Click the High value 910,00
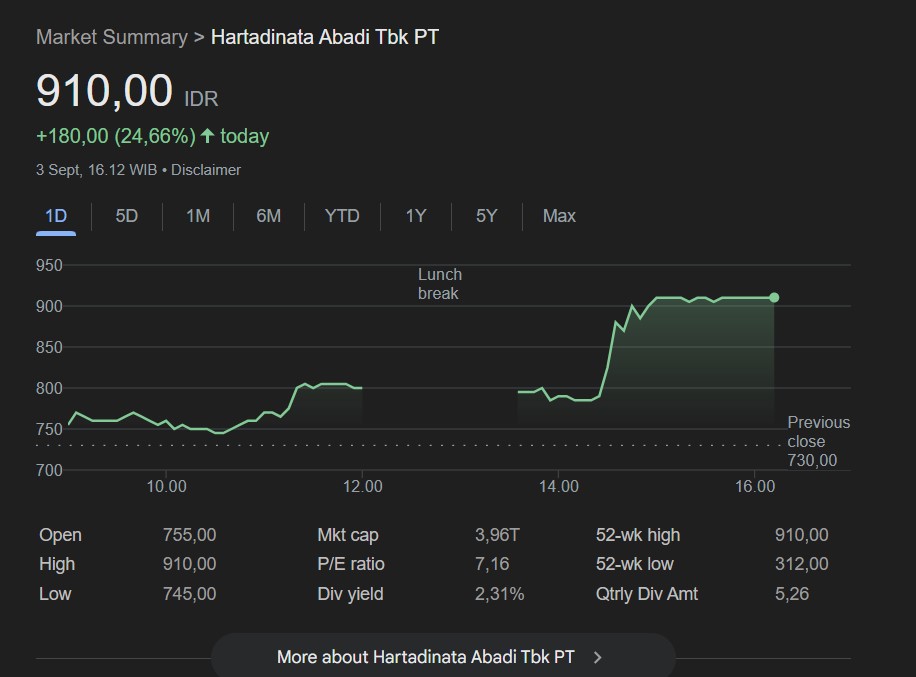This screenshot has height=677, width=916. click(x=189, y=564)
